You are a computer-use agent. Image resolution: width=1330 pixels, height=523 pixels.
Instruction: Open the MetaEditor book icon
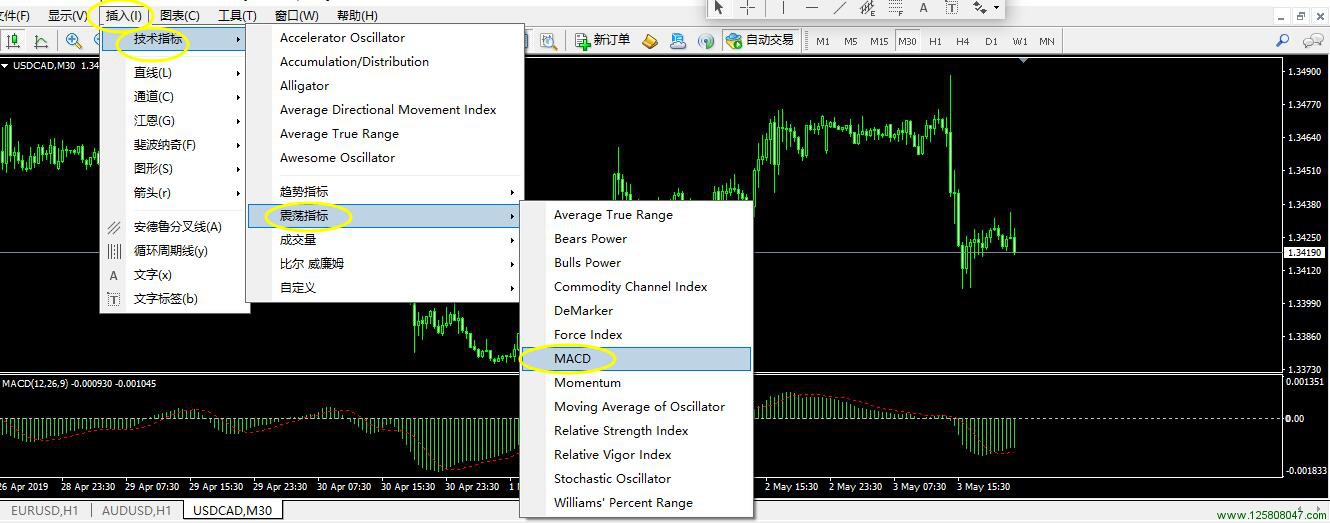650,41
